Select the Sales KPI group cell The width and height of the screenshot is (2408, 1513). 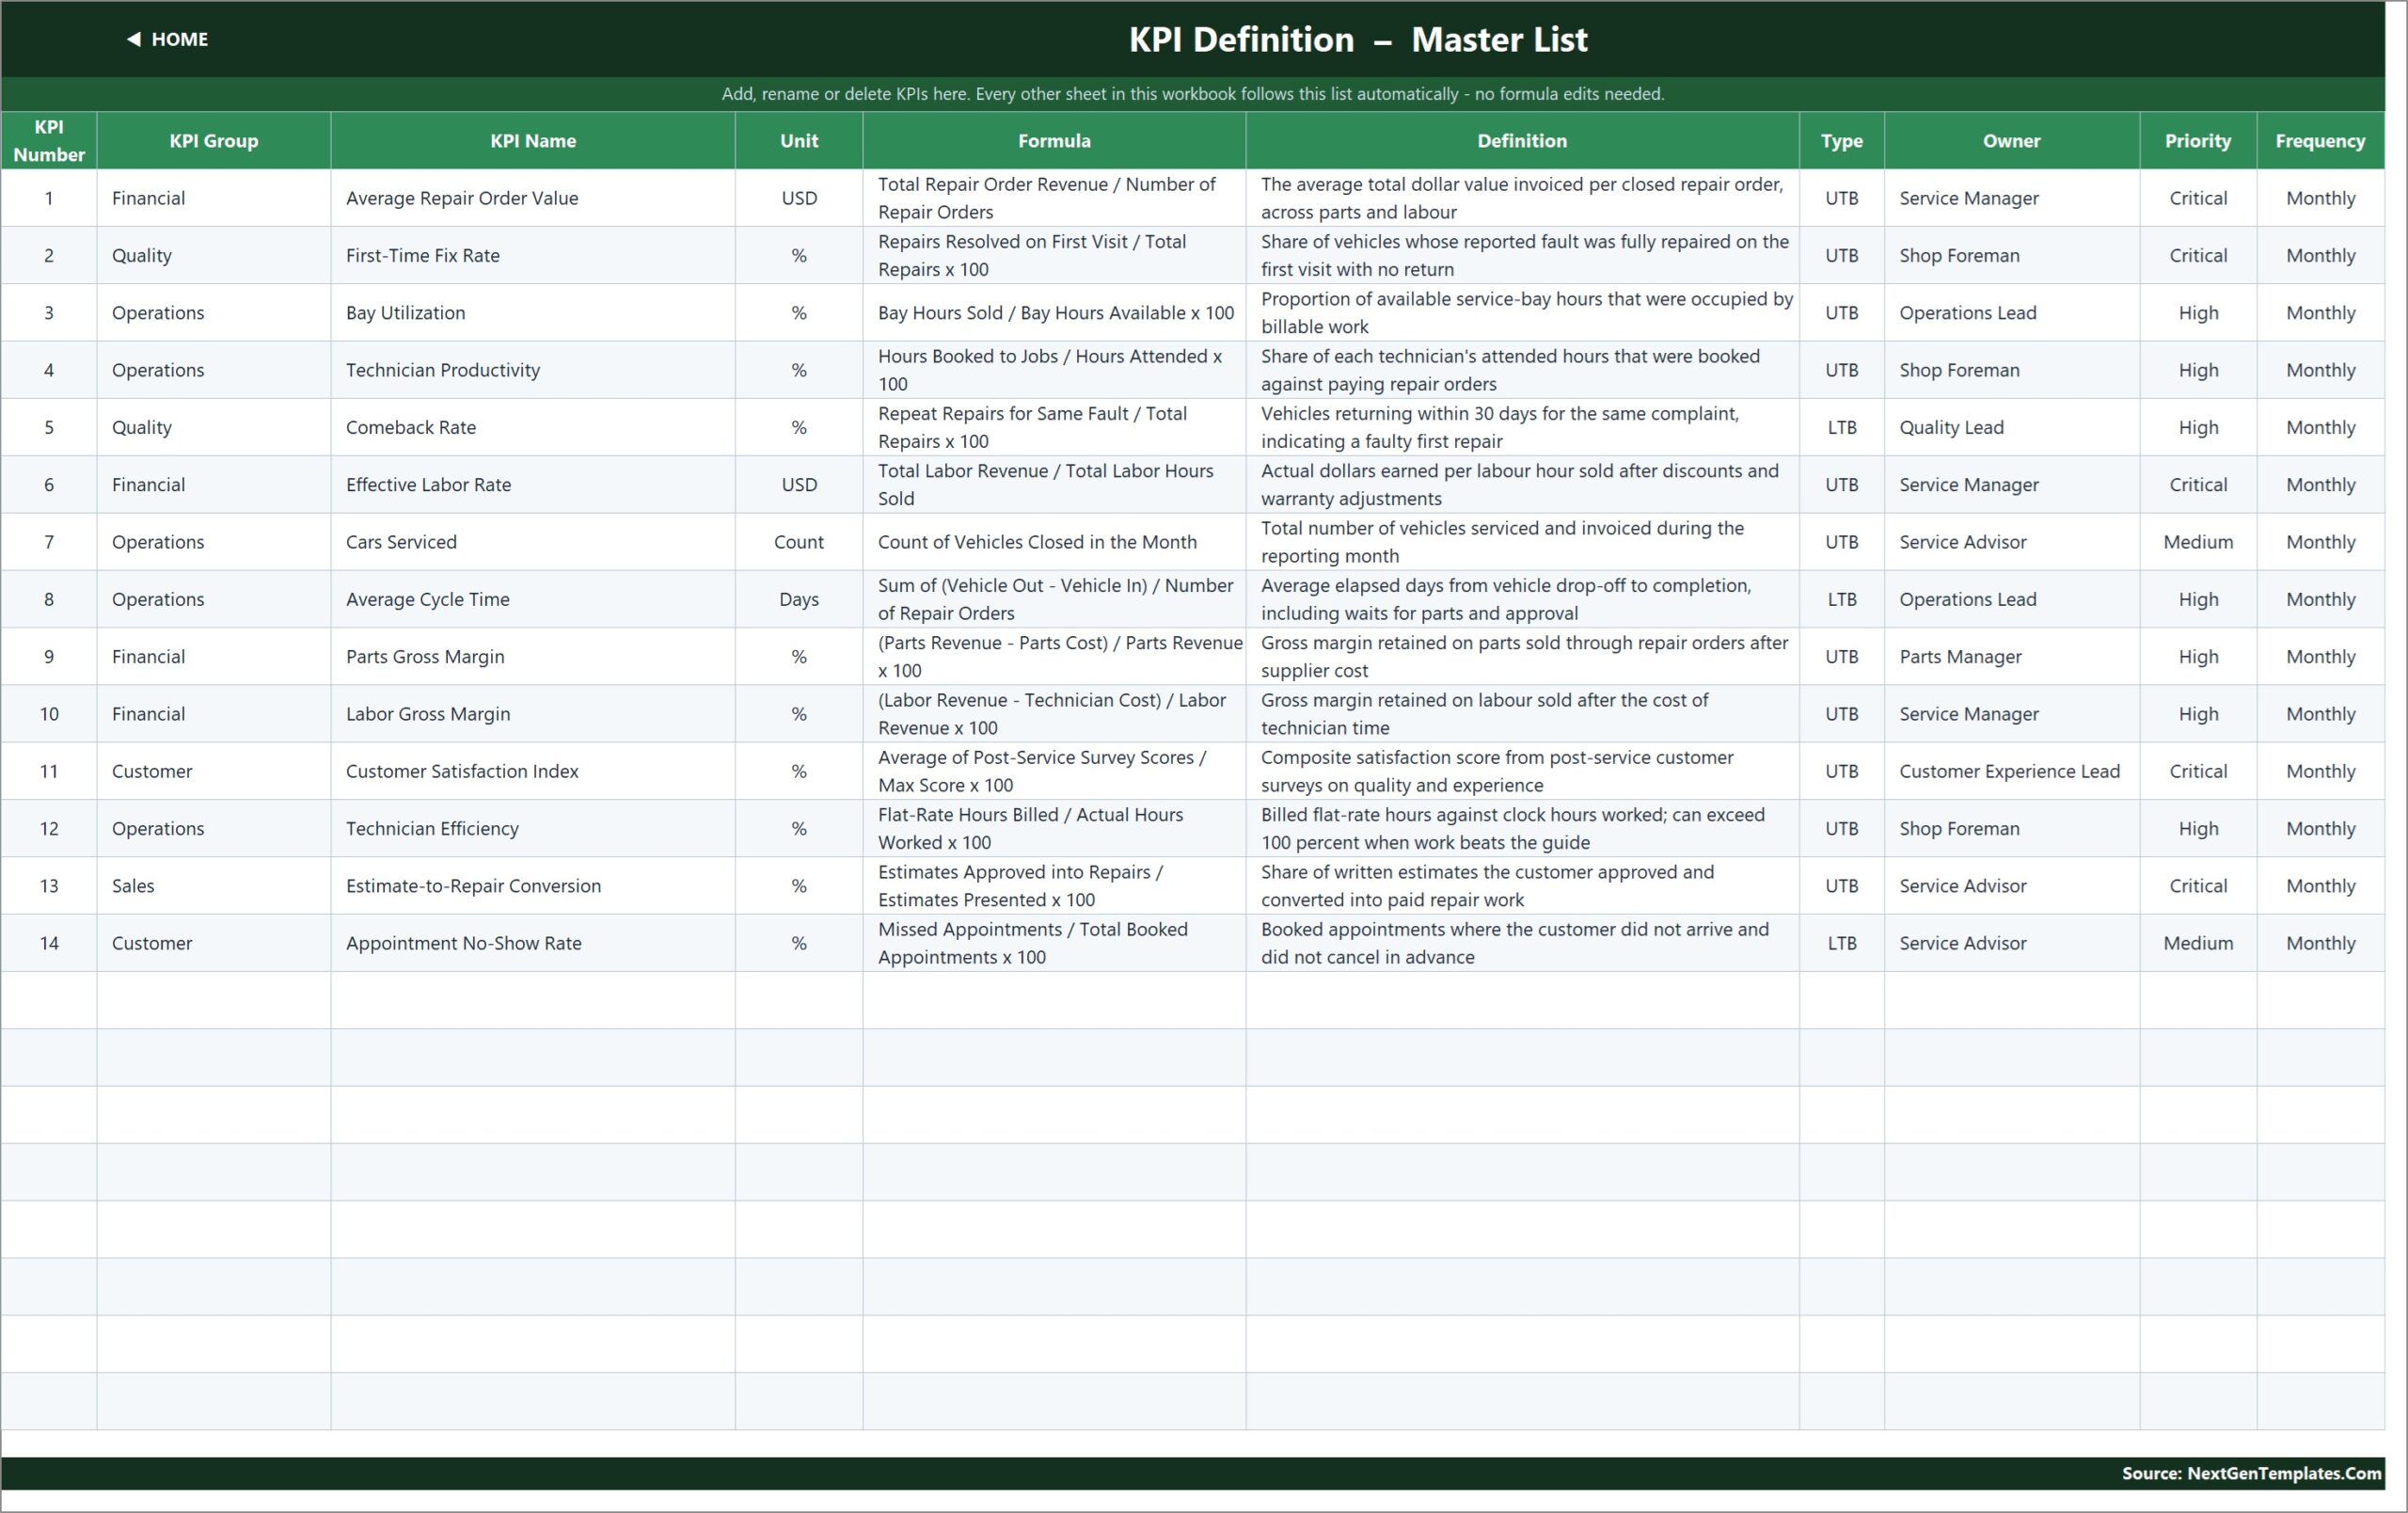[x=214, y=886]
